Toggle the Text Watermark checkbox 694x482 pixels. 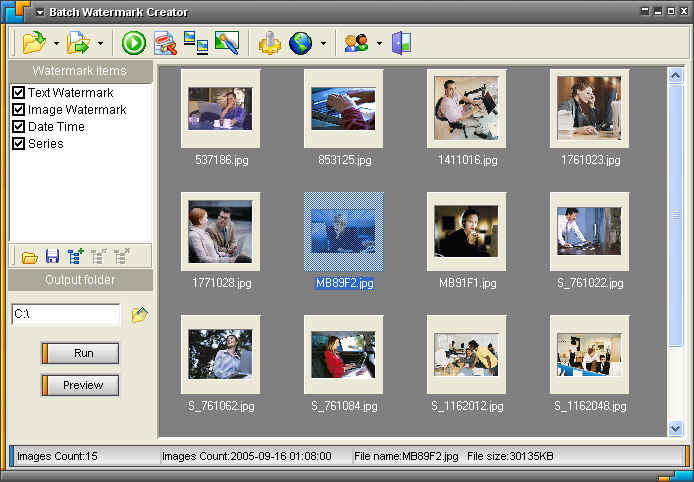(18, 93)
